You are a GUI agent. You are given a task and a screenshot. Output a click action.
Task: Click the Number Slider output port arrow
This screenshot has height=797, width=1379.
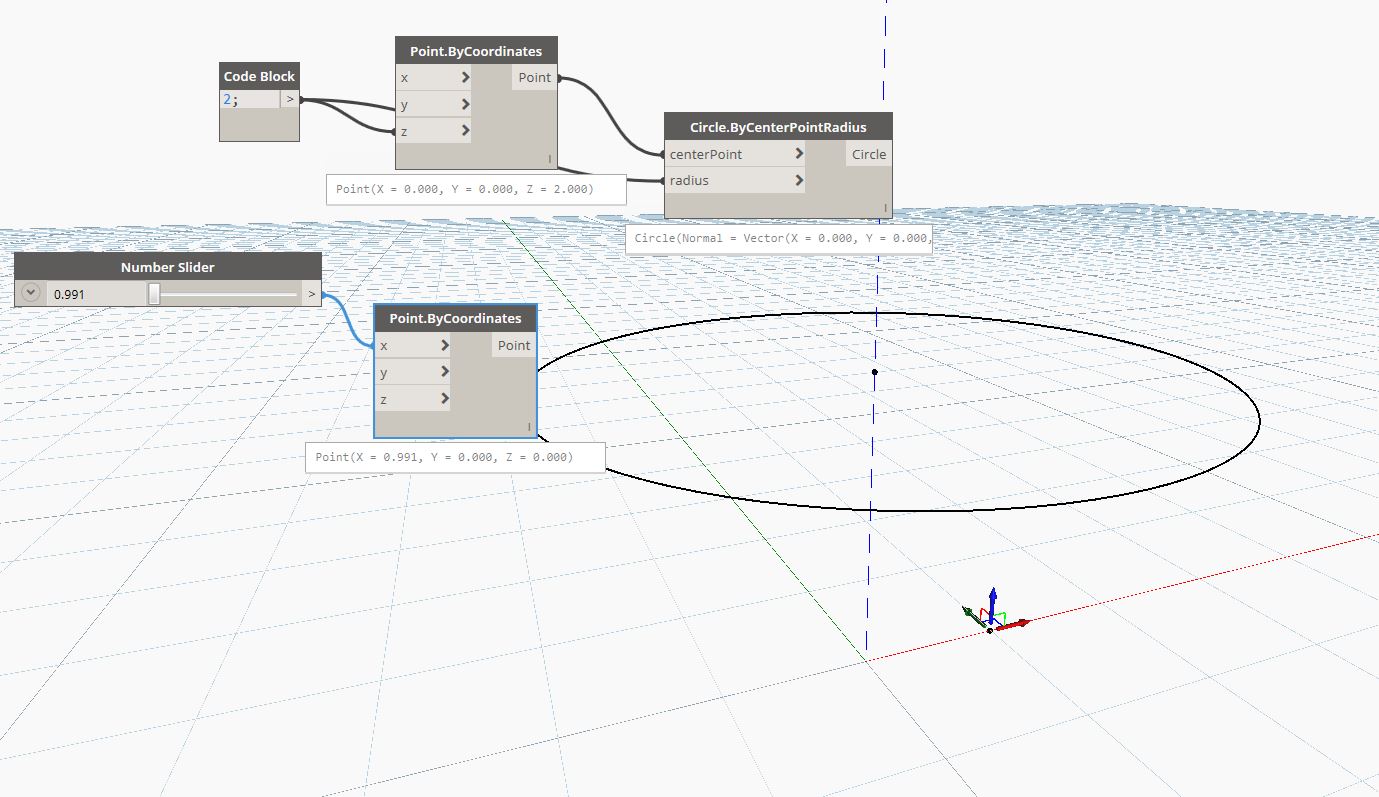coord(311,293)
